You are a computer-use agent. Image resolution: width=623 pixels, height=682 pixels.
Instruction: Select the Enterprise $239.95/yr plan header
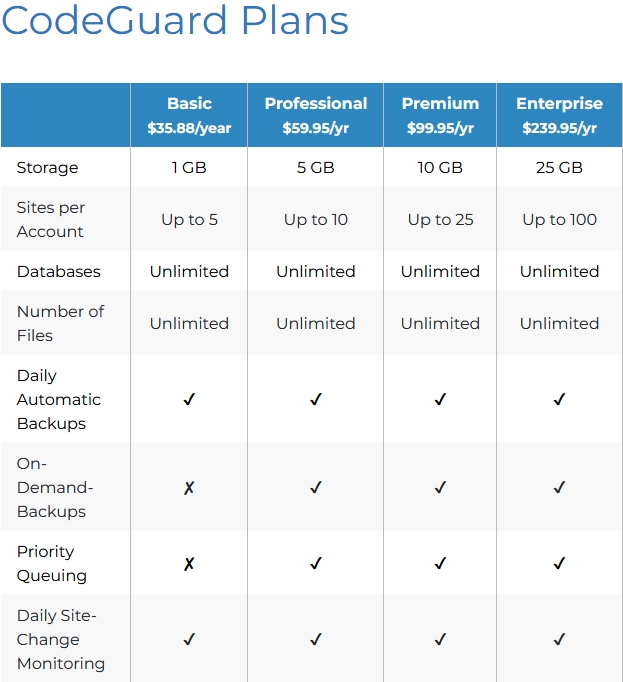click(x=559, y=115)
